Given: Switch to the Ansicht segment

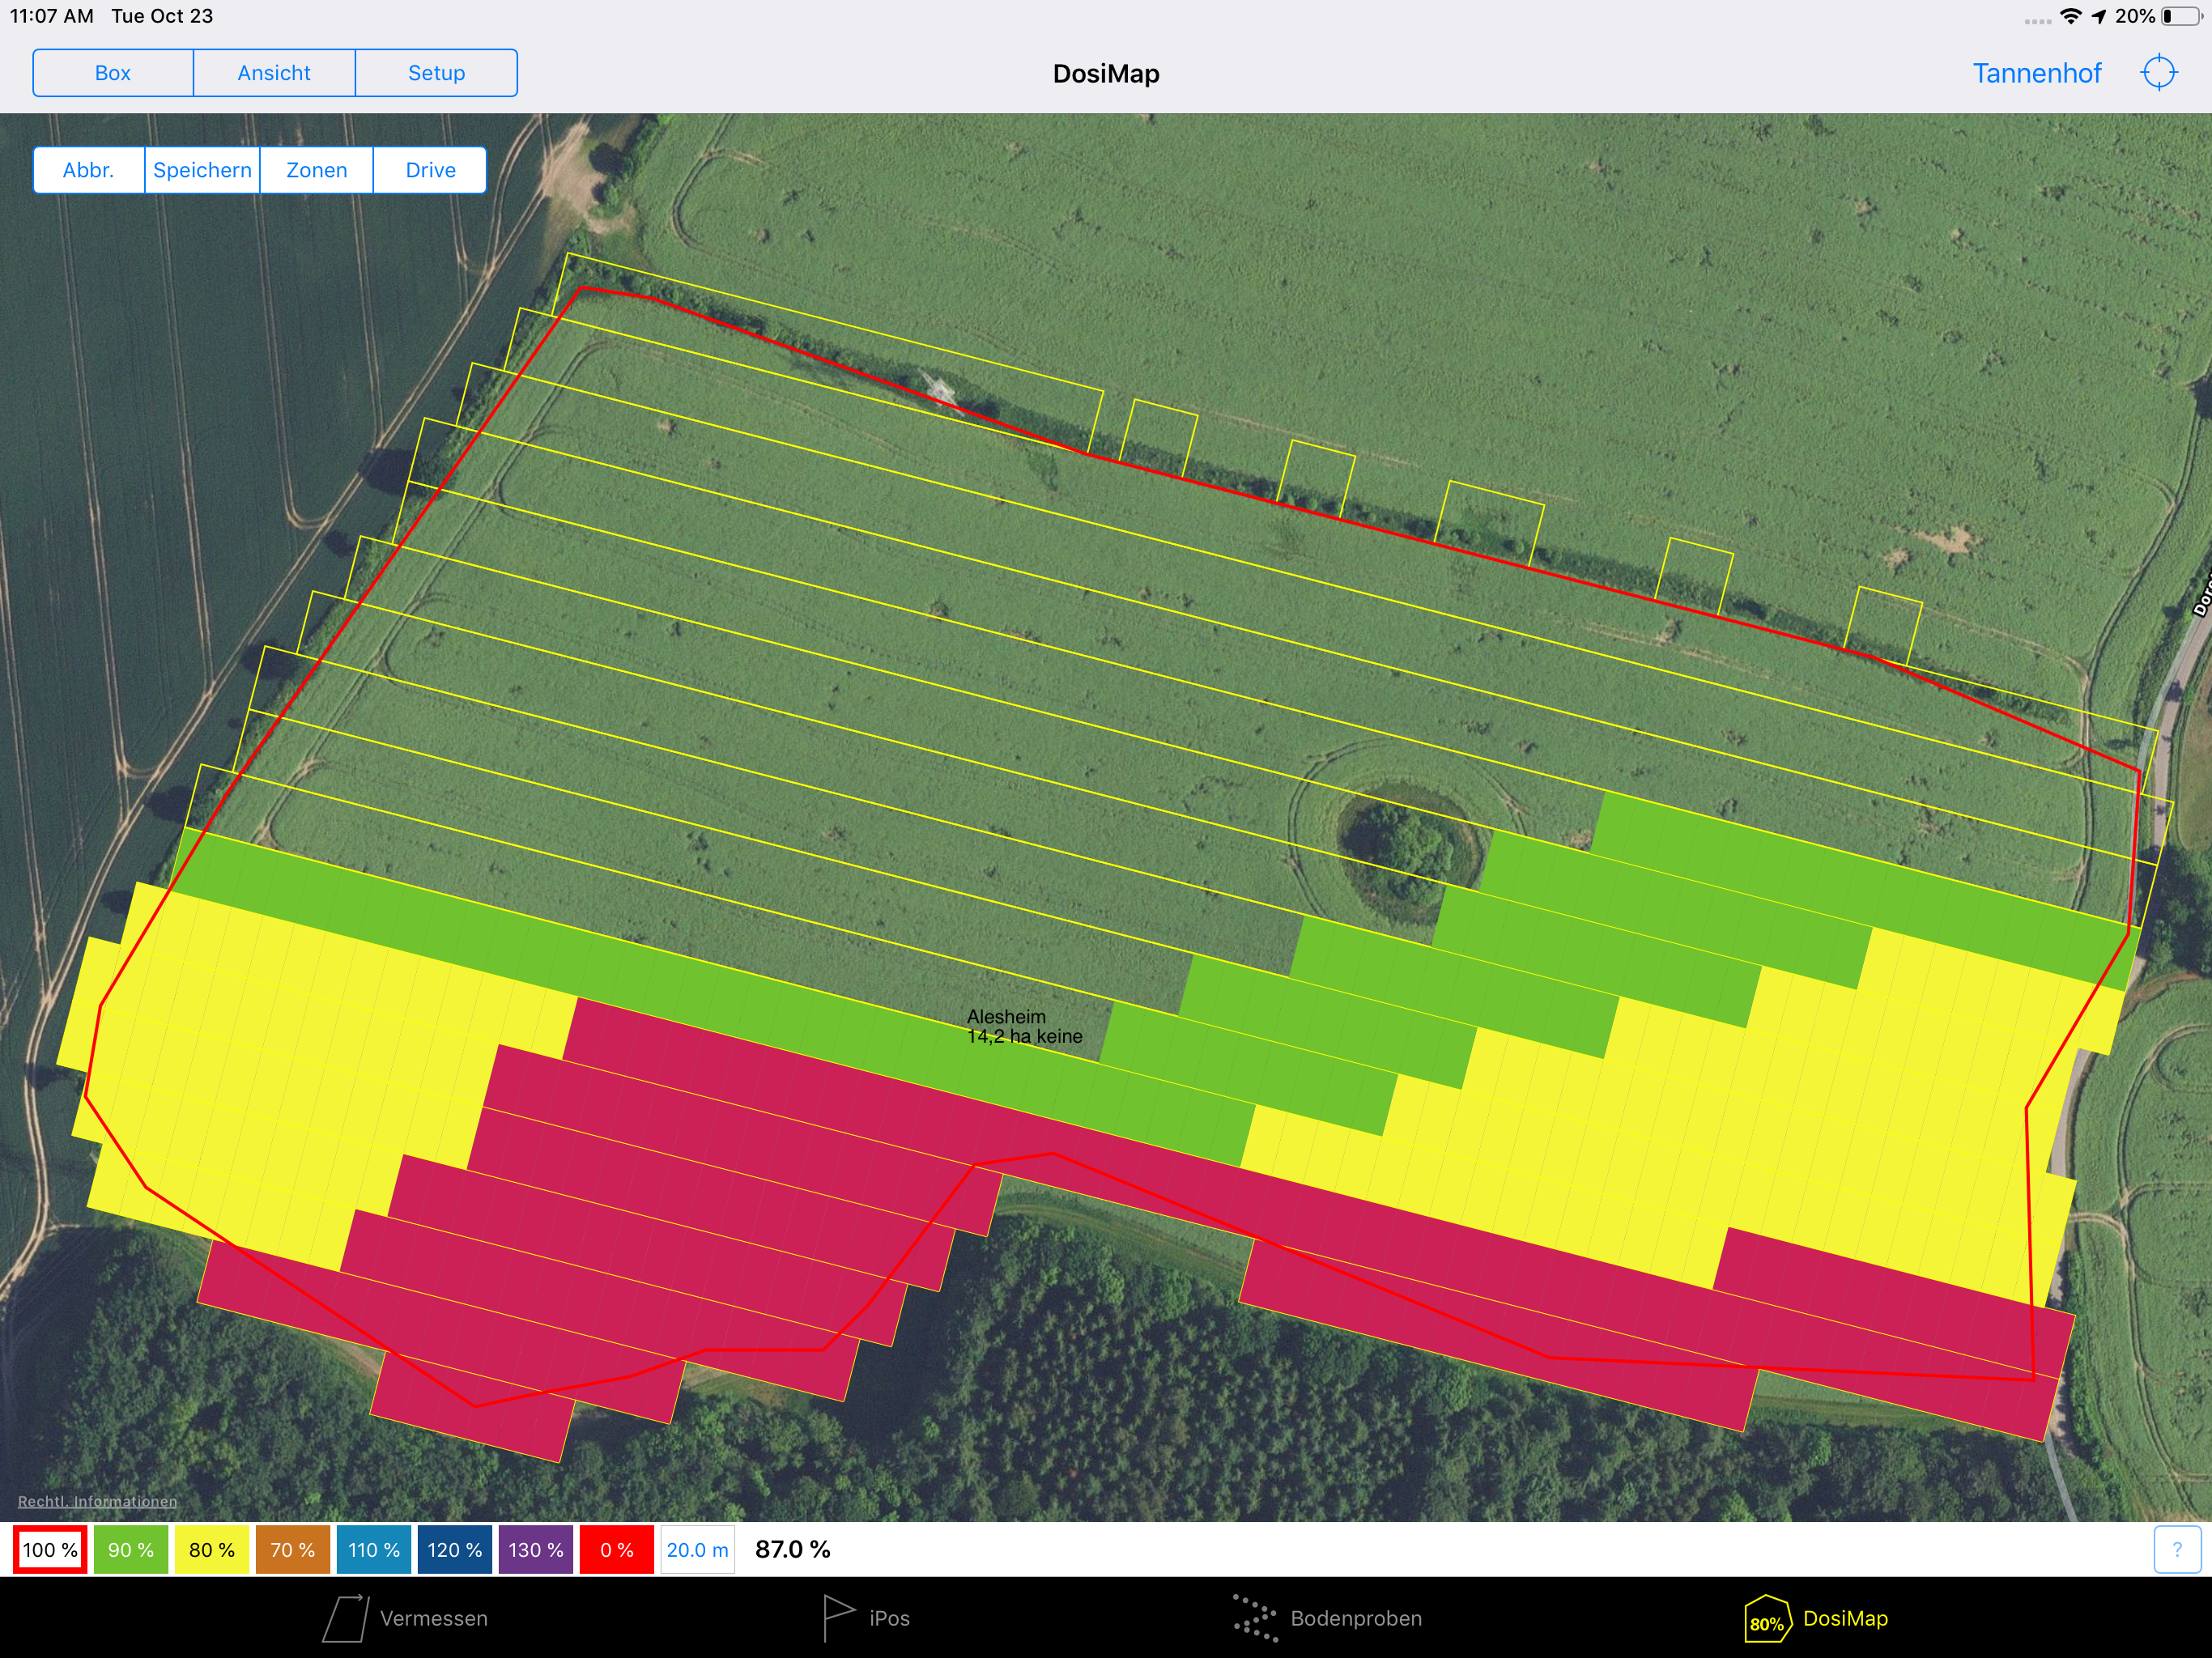Looking at the screenshot, I should (274, 73).
